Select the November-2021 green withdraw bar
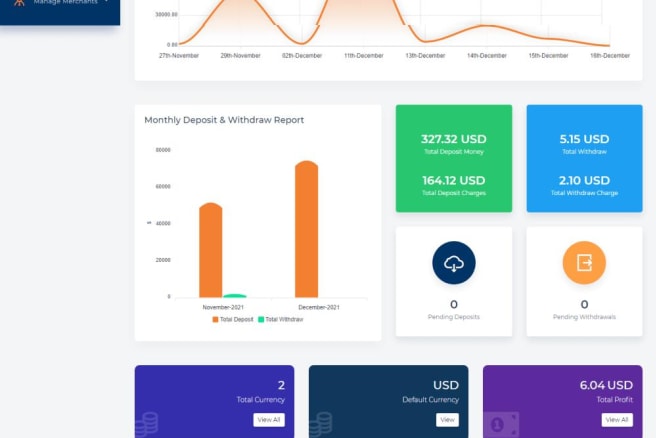The image size is (656, 438). pyautogui.click(x=235, y=296)
